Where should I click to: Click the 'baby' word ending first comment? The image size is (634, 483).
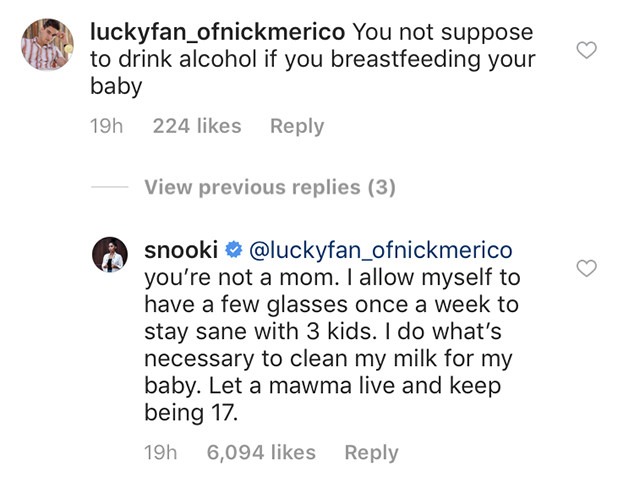tap(116, 86)
